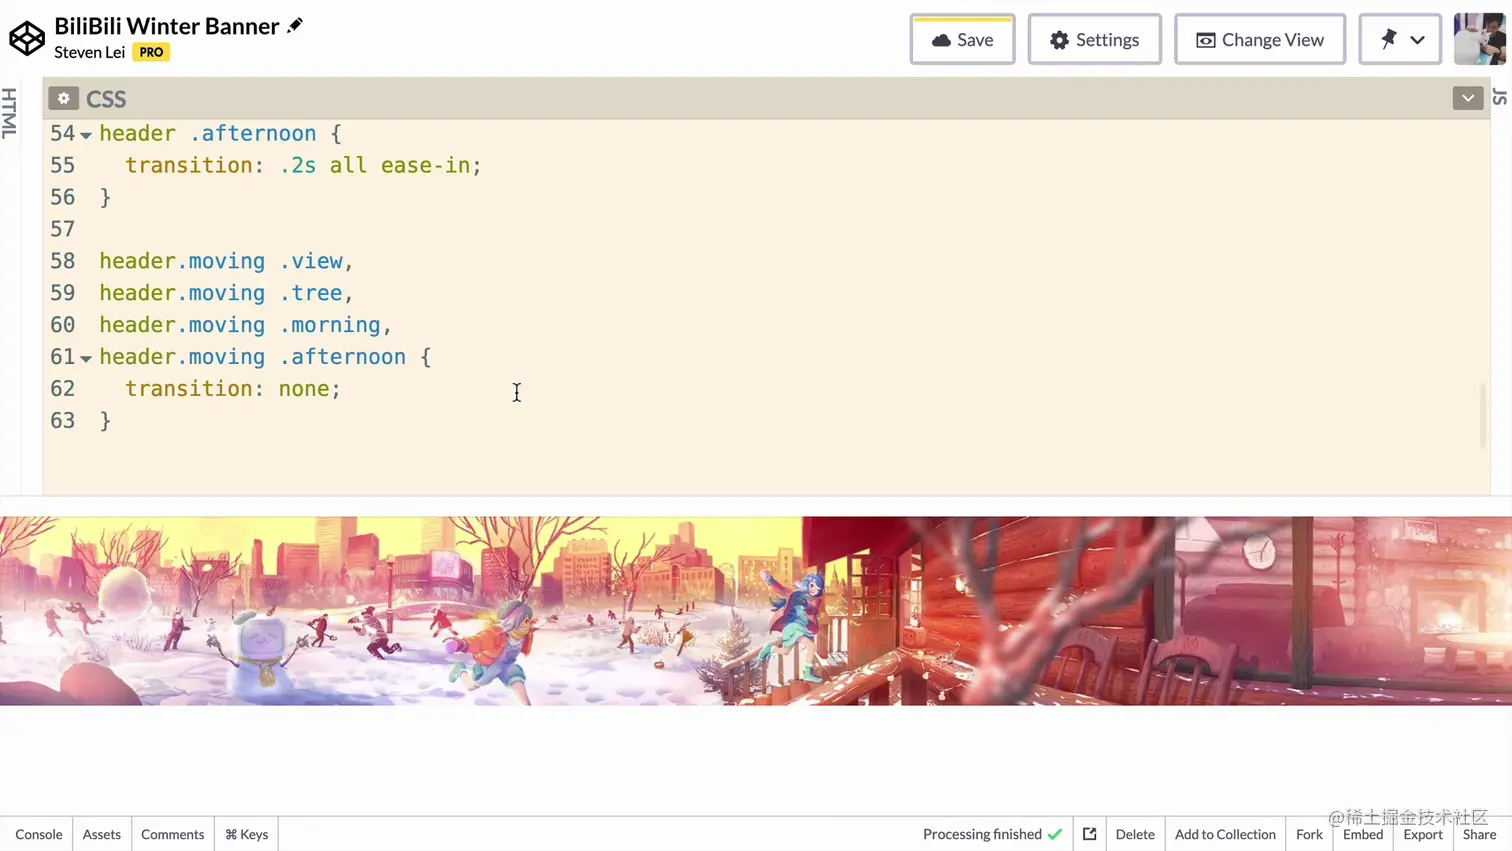Show keyboard shortcuts via Keys
The image size is (1512, 851).
coord(246,834)
